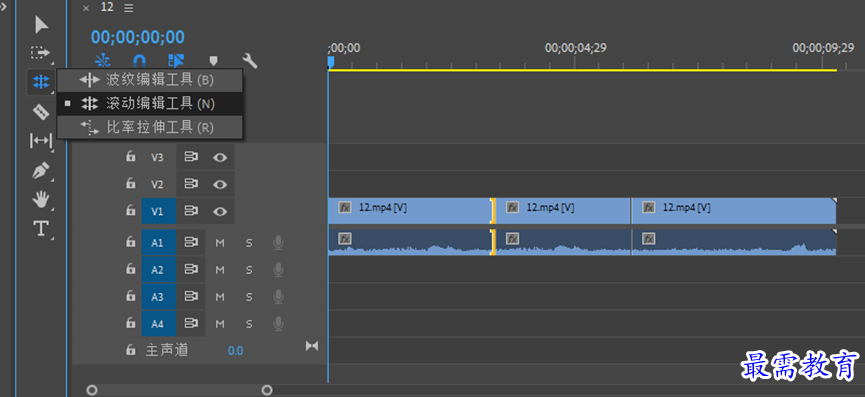Select the Type tool
This screenshot has height=397, width=865.
coord(41,228)
